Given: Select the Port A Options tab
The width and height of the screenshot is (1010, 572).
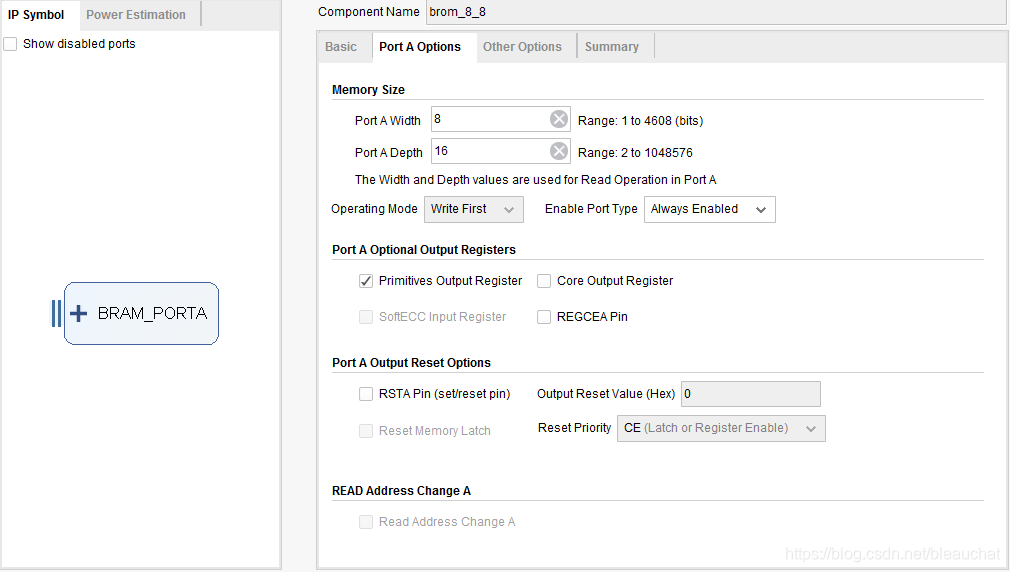Looking at the screenshot, I should click(x=420, y=47).
